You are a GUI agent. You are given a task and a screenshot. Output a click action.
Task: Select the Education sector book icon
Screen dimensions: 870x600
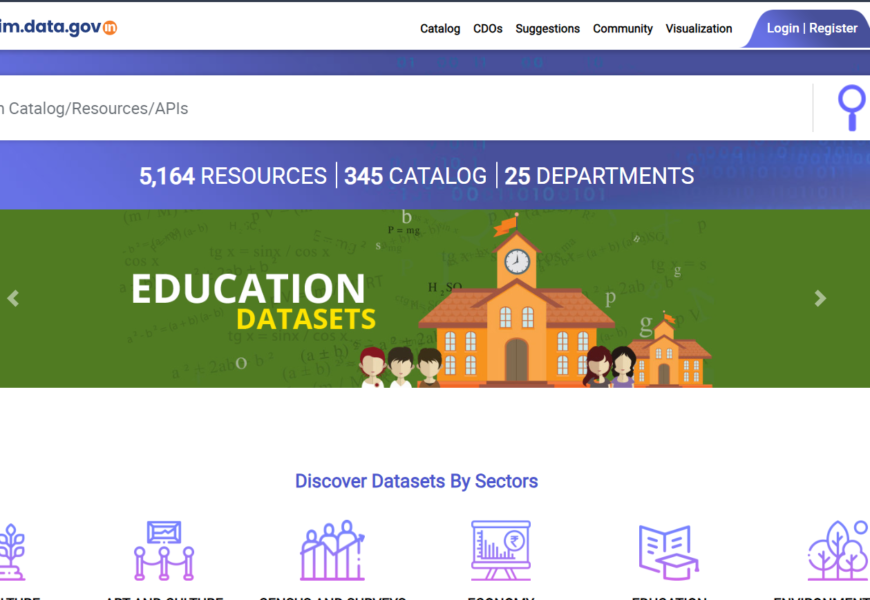pos(668,552)
